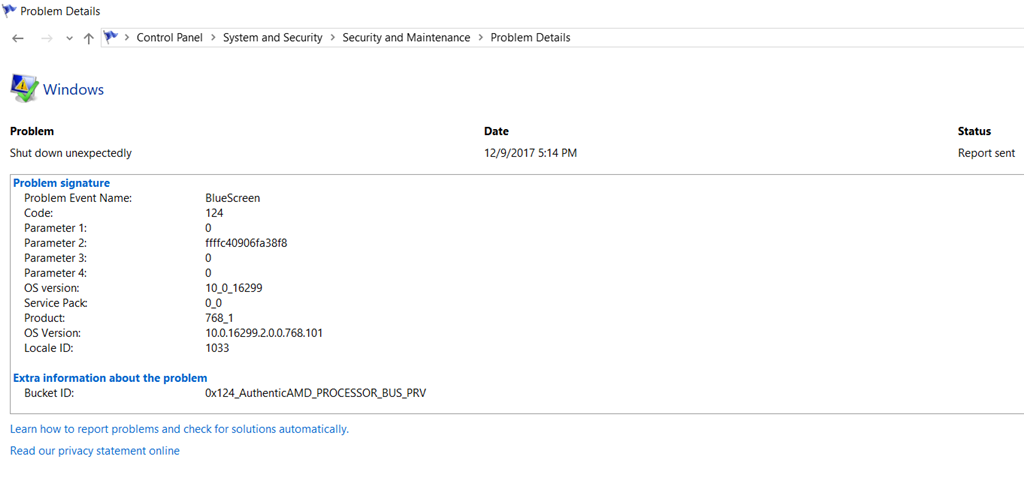
Task: Open 'Read our privacy statement online' link
Action: click(x=95, y=451)
